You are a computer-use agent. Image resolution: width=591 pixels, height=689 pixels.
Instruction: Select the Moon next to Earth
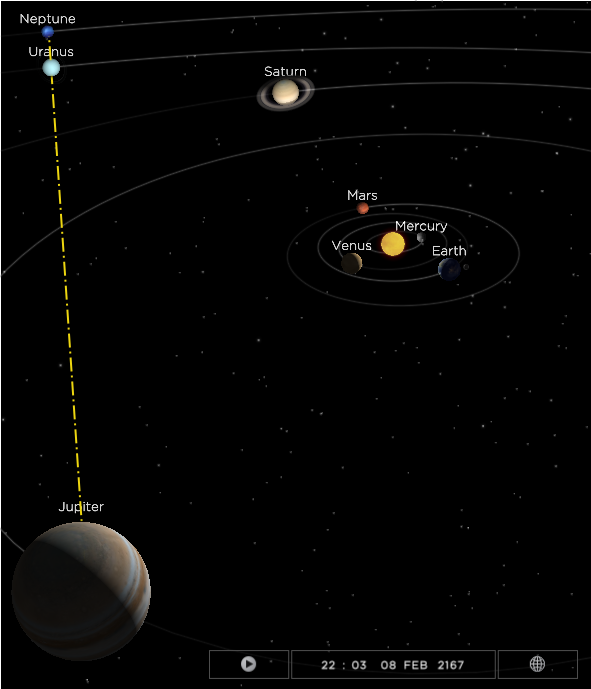point(466,267)
